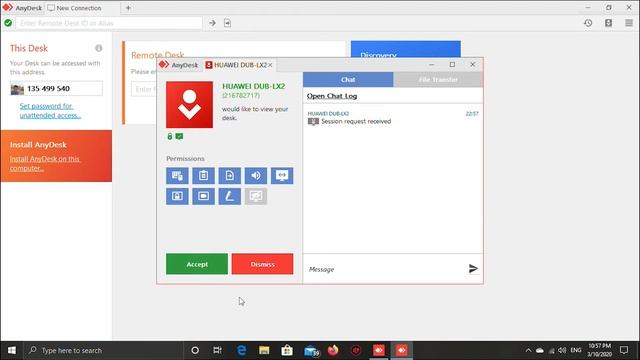Screen dimensions: 640x360
Task: Open Mail app from taskbar
Action: (311, 350)
